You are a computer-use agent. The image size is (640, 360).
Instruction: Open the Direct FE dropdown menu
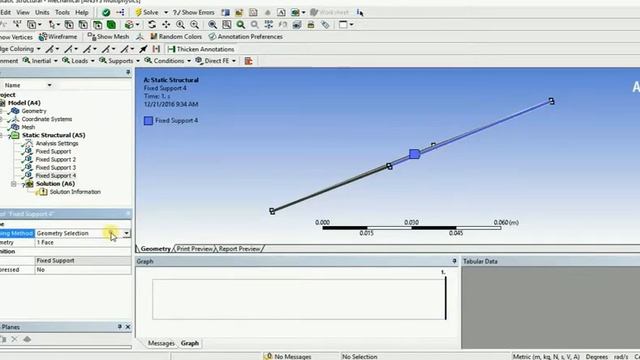[216, 61]
